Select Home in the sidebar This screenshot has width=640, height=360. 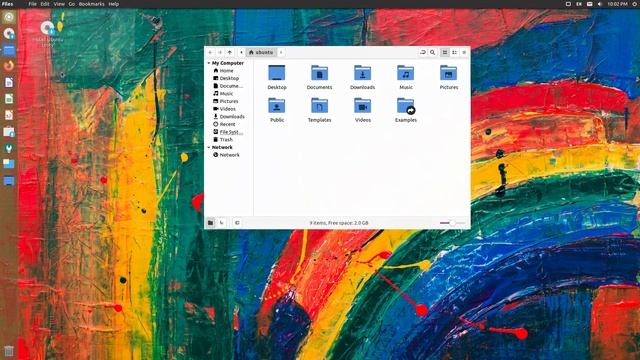coord(223,71)
